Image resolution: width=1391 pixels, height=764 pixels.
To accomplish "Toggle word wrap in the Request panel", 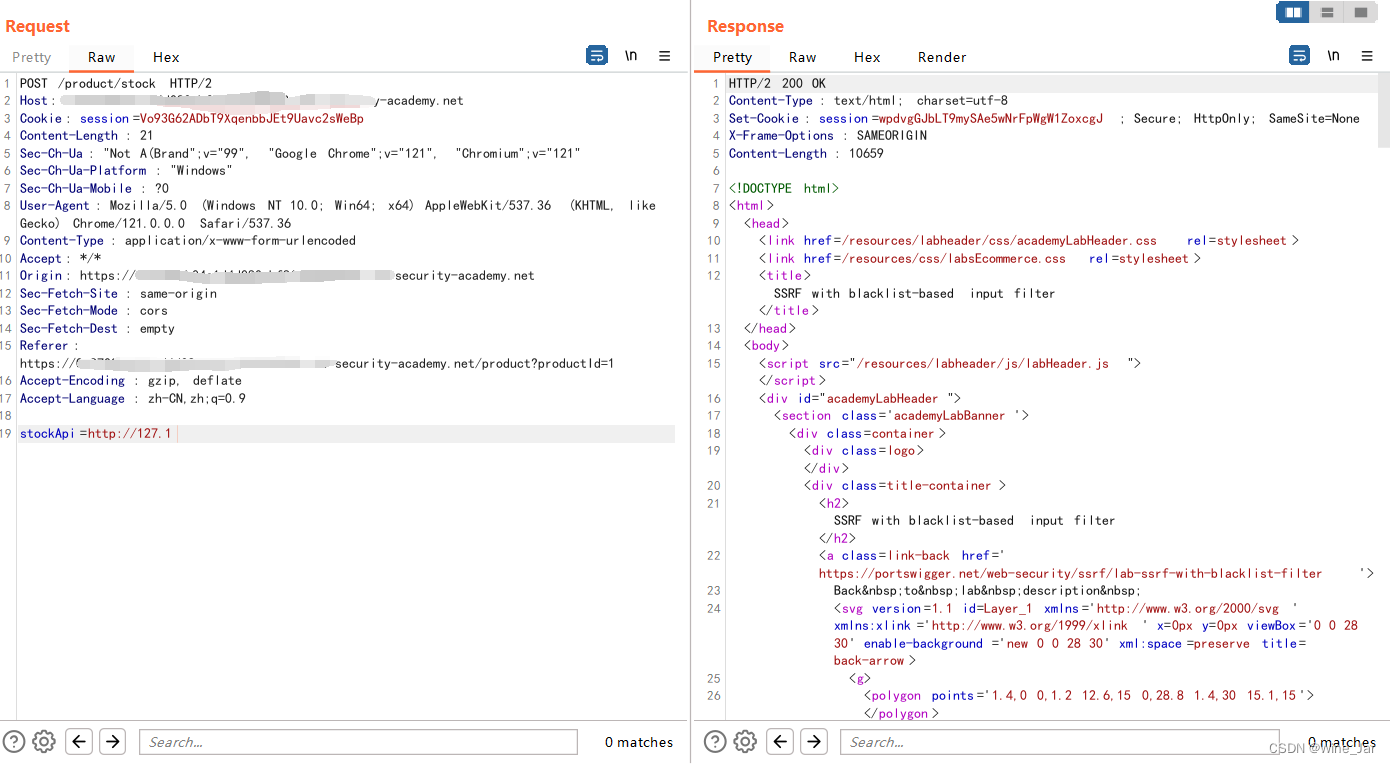I will point(596,56).
